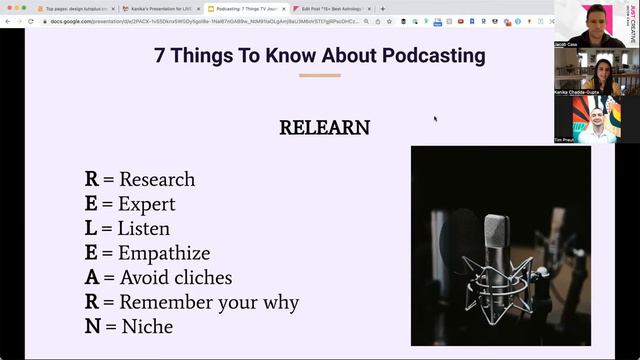Screen dimensions: 640x360
Task: Click the green extension icon
Action: 426,21
